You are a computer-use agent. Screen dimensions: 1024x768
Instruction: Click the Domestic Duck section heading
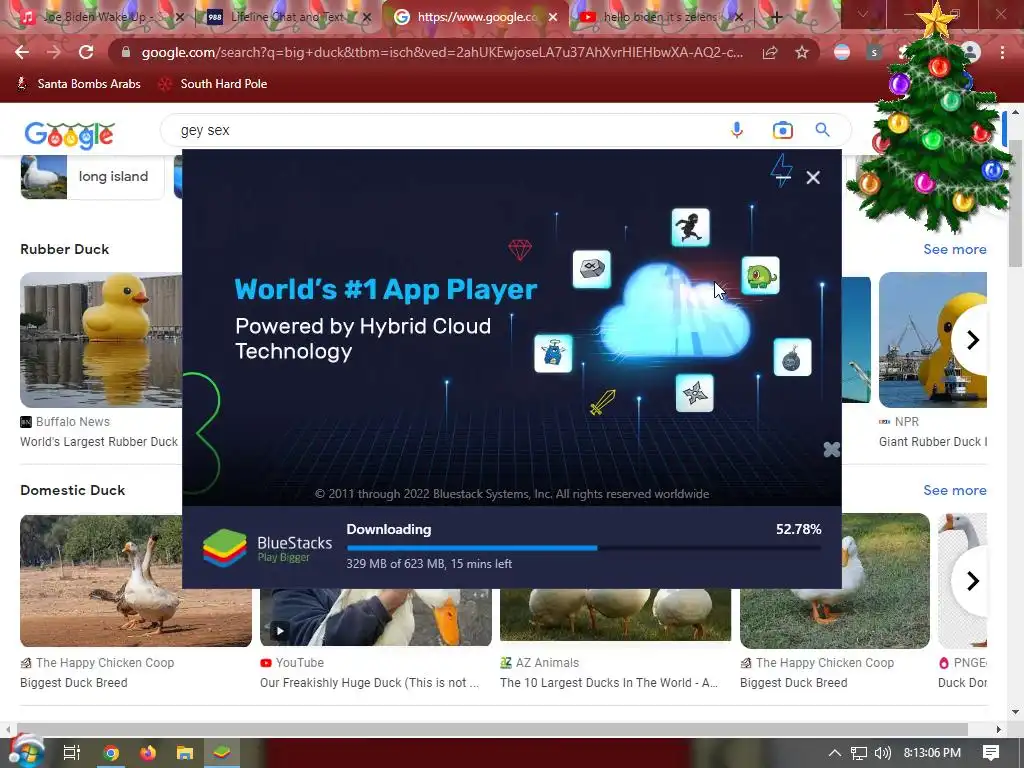72,490
